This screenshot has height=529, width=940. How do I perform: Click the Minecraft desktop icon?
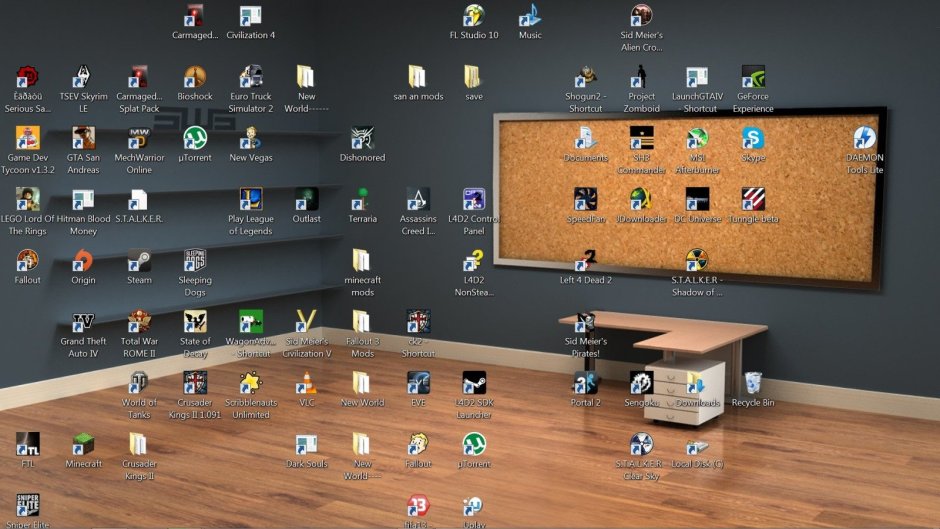[84, 445]
